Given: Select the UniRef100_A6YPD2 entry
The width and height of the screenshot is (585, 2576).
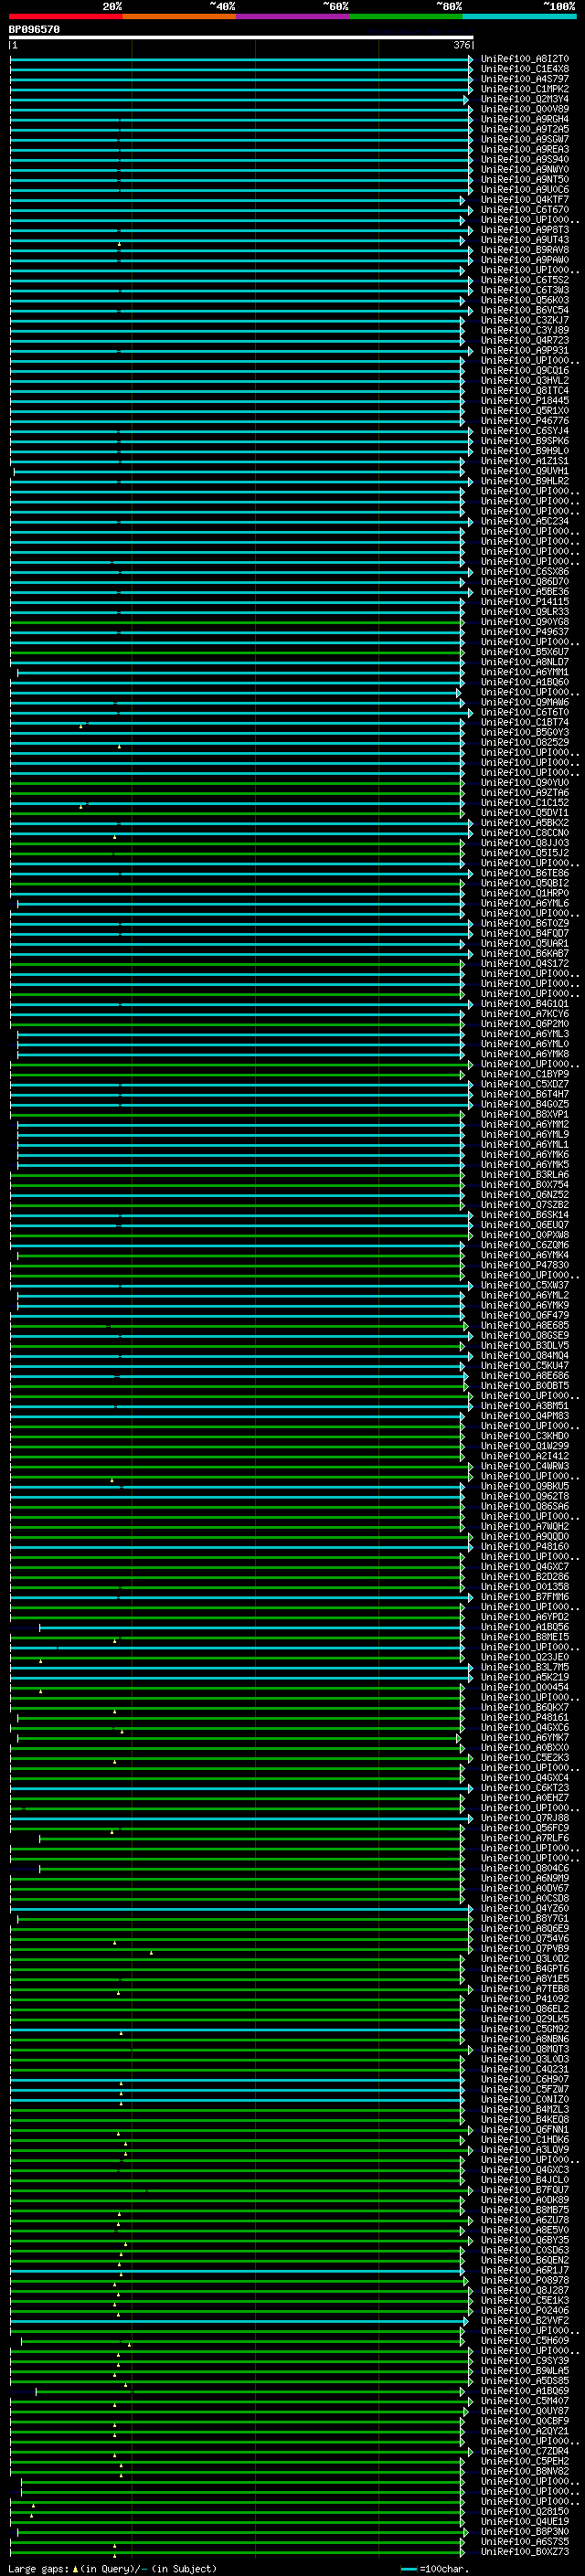Looking at the screenshot, I should (x=524, y=1617).
